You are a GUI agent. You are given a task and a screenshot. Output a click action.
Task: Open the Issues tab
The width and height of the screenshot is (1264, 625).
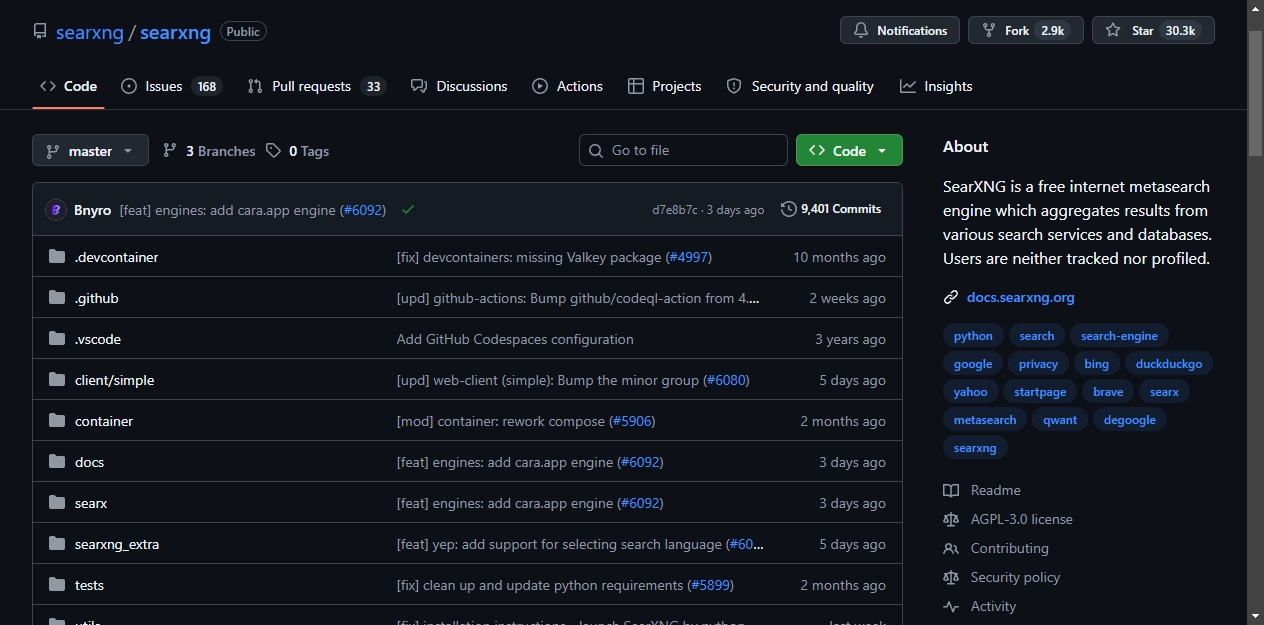pos(171,86)
